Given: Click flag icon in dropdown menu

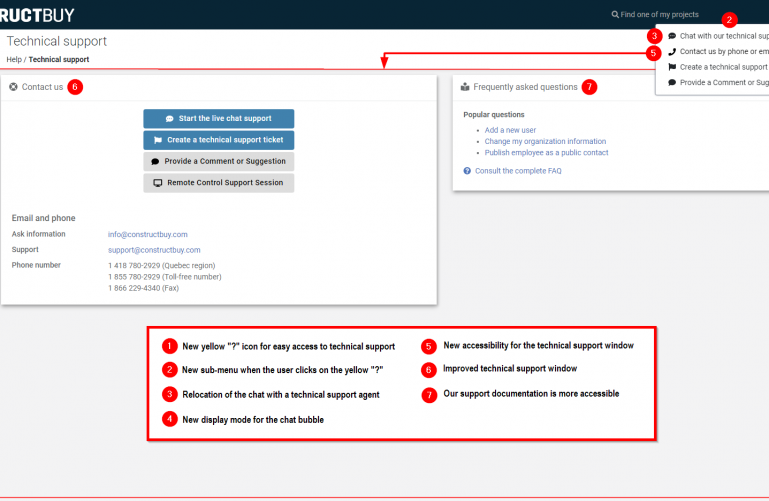Looking at the screenshot, I should pos(672,67).
